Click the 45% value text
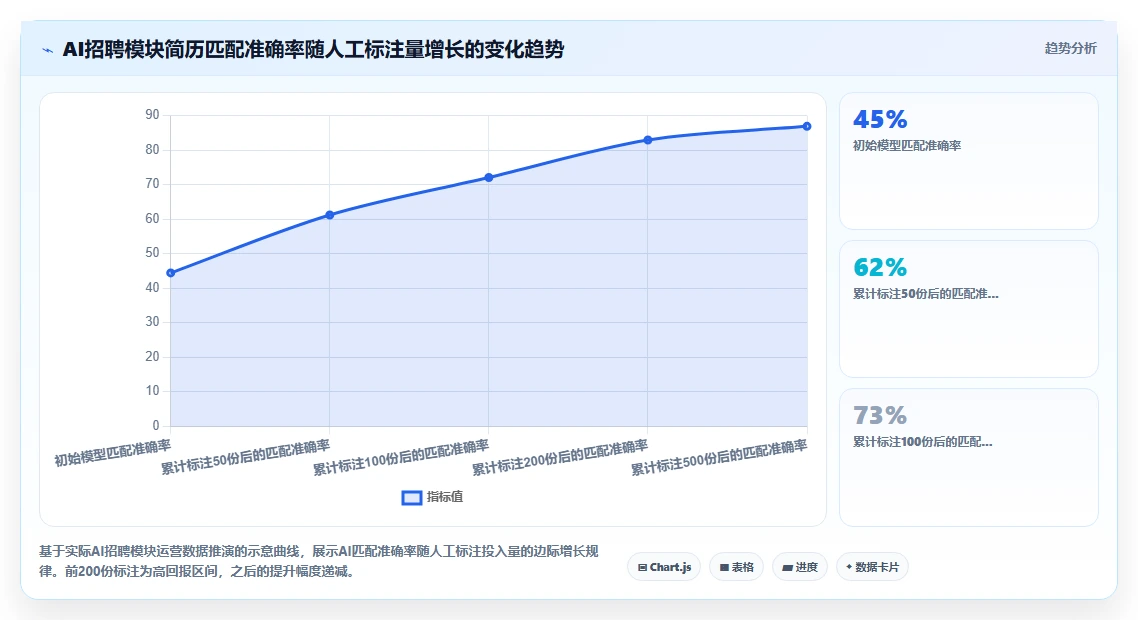This screenshot has height=620, width=1138. point(880,119)
